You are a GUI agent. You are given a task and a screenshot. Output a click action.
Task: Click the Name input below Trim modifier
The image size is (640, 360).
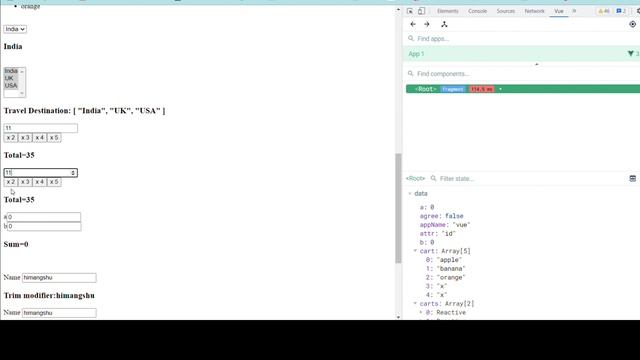tap(59, 313)
